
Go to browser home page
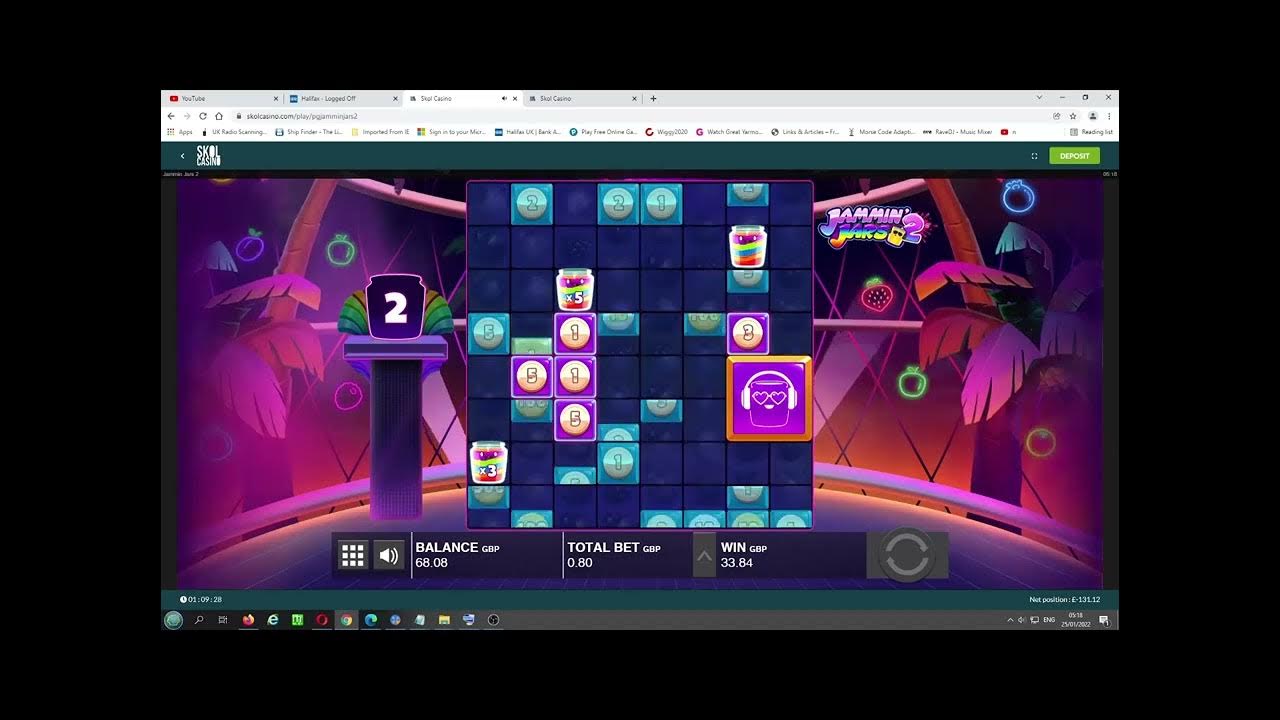point(219,116)
